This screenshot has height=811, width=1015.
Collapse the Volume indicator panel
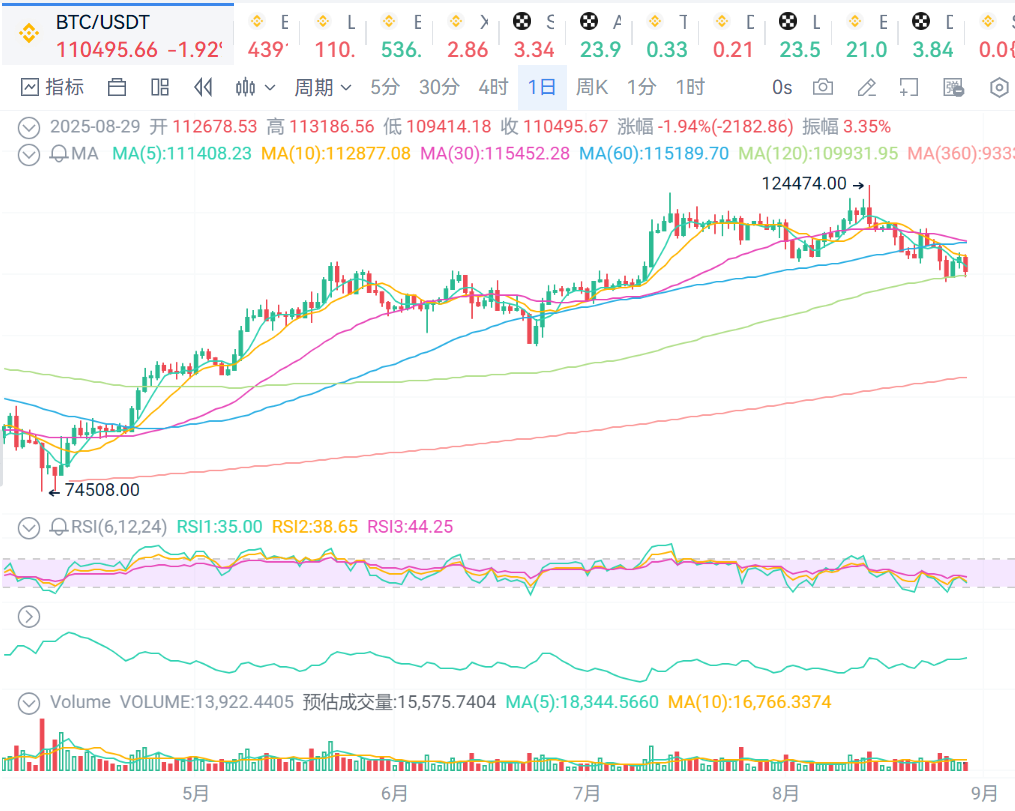pos(28,703)
